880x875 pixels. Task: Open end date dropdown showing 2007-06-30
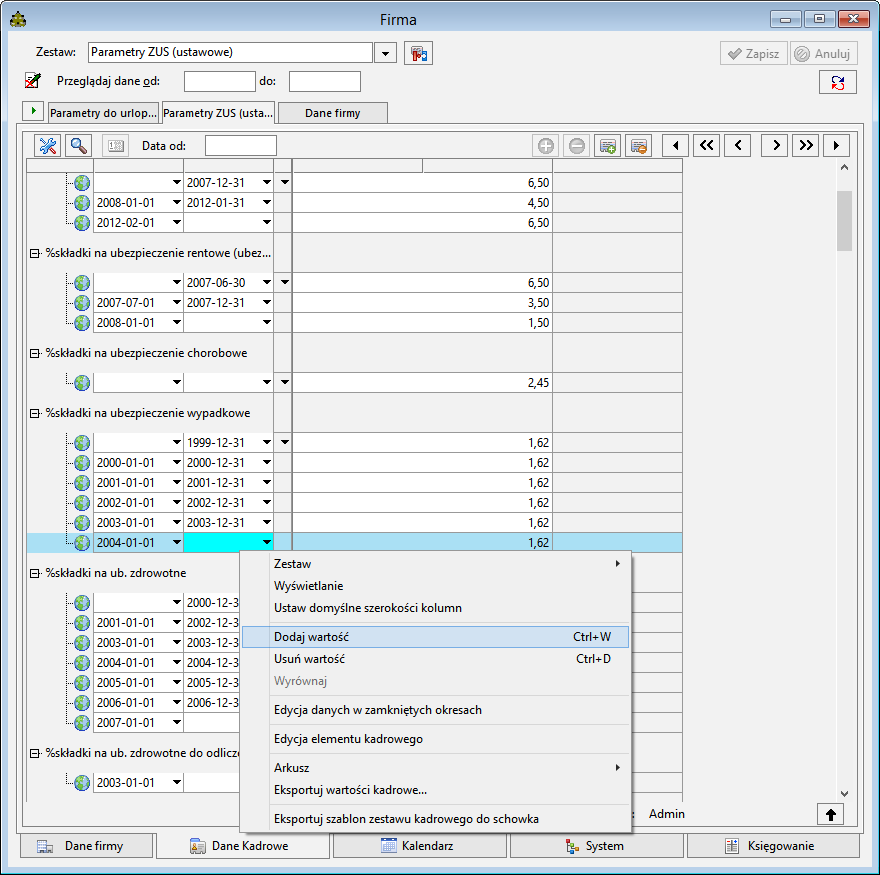tap(267, 282)
